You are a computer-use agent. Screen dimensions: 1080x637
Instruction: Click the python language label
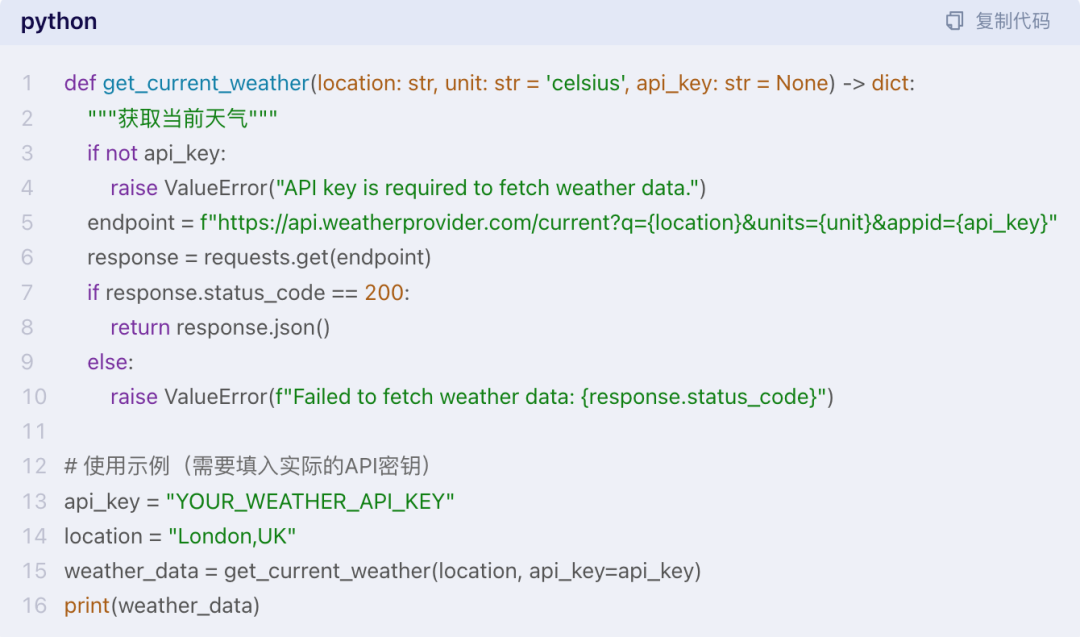tap(59, 21)
